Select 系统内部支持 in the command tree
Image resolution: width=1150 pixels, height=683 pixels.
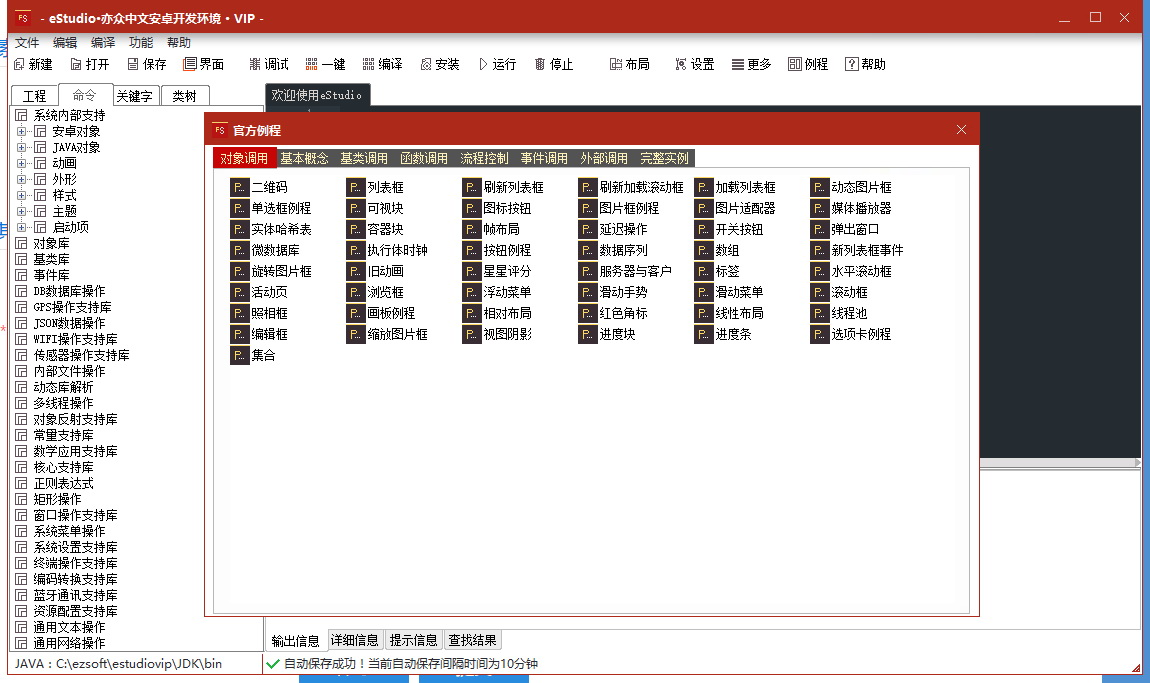[x=70, y=115]
